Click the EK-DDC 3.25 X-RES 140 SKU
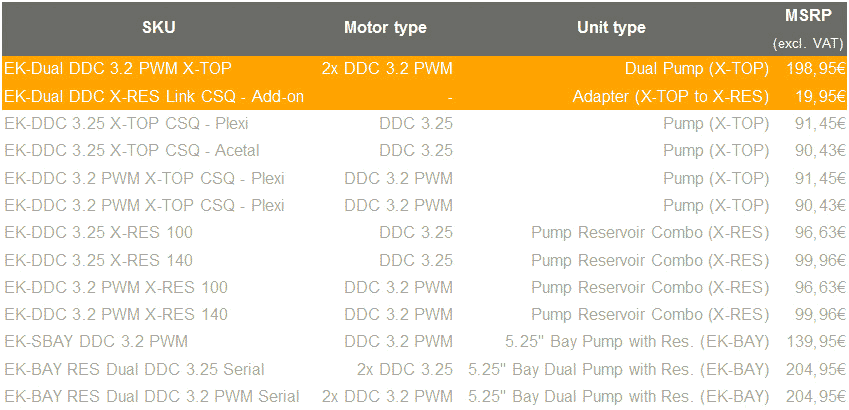849x410 pixels. tap(98, 260)
